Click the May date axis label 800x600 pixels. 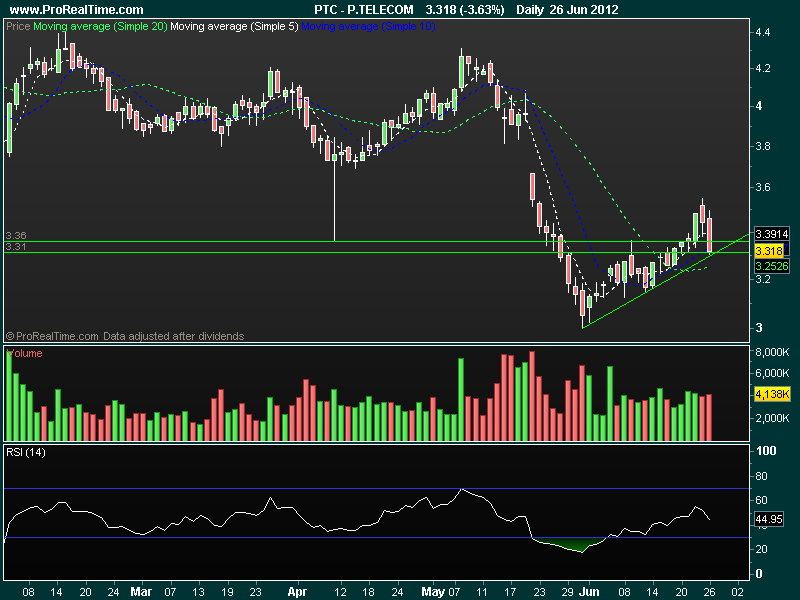(x=433, y=592)
